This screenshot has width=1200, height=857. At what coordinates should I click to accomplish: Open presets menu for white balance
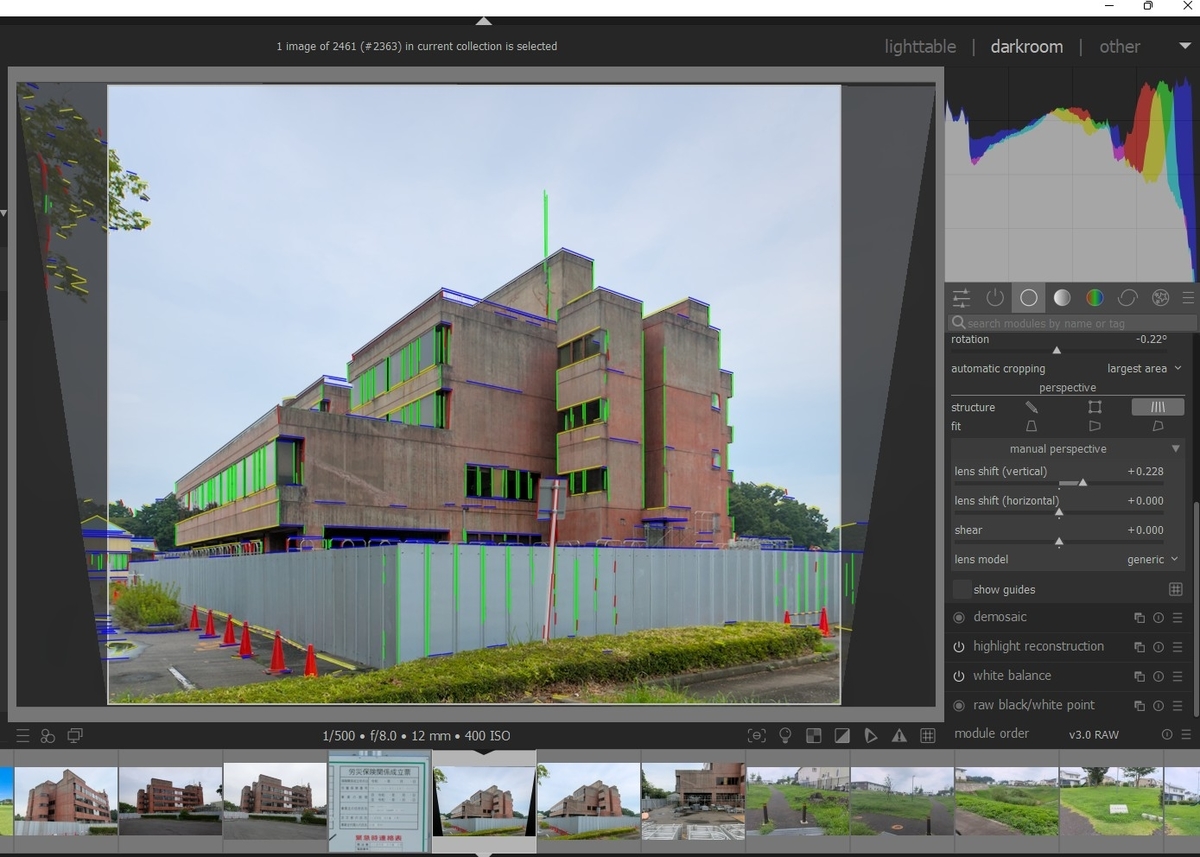(1178, 676)
